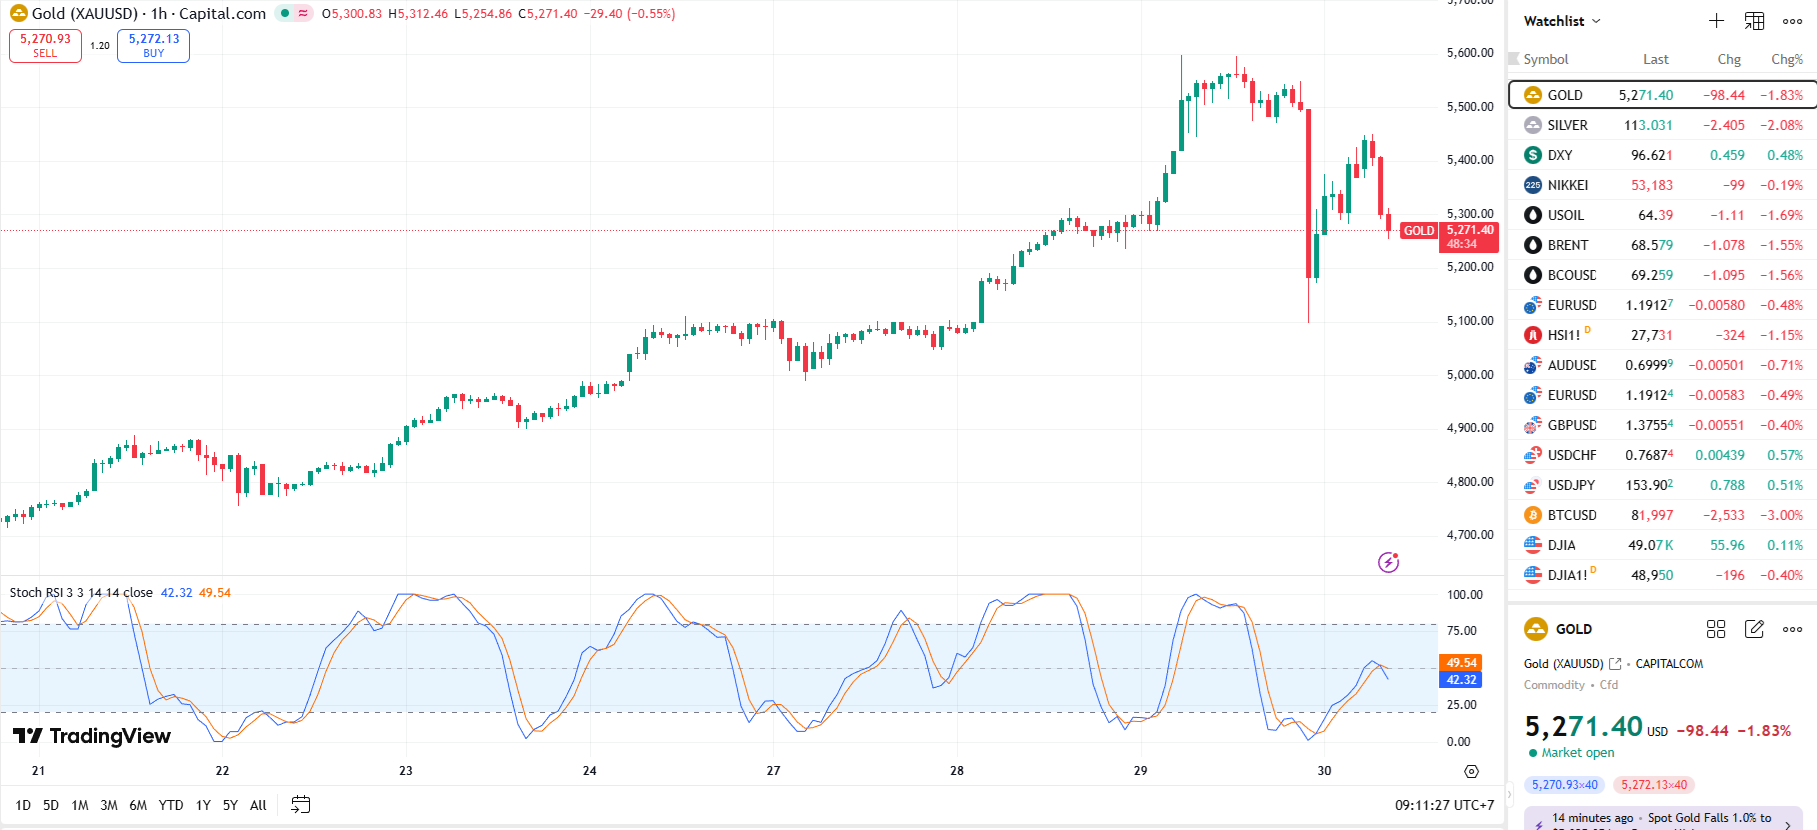Open chart settings gear icon on time axis
This screenshot has height=830, width=1817.
coord(1471,771)
